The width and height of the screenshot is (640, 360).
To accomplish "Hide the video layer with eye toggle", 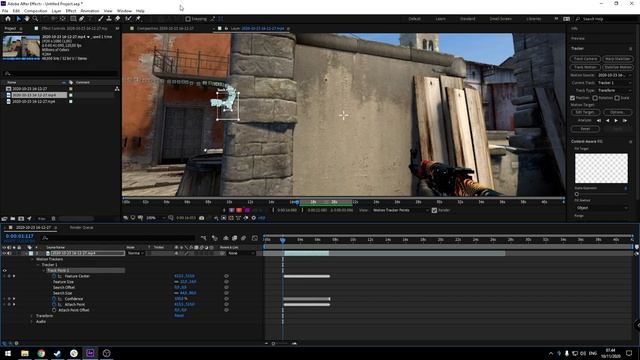I will [4, 253].
